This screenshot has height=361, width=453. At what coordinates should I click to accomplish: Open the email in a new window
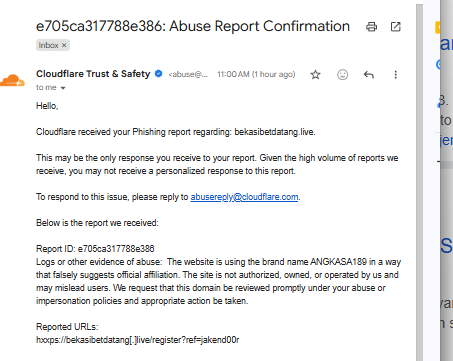pos(395,27)
